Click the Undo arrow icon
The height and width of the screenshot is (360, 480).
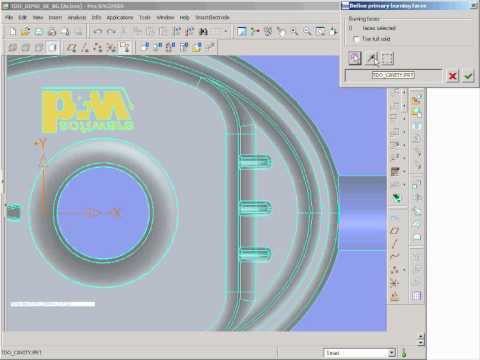point(98,32)
